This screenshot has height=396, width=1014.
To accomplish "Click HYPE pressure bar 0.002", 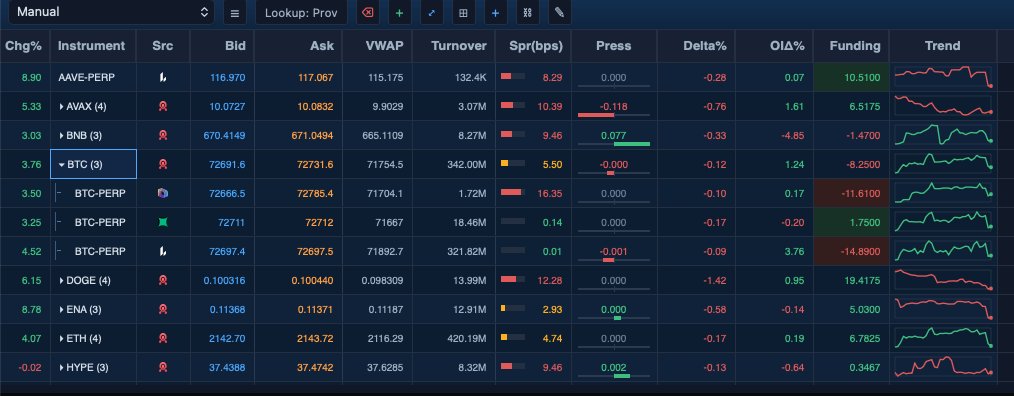I will (613, 376).
